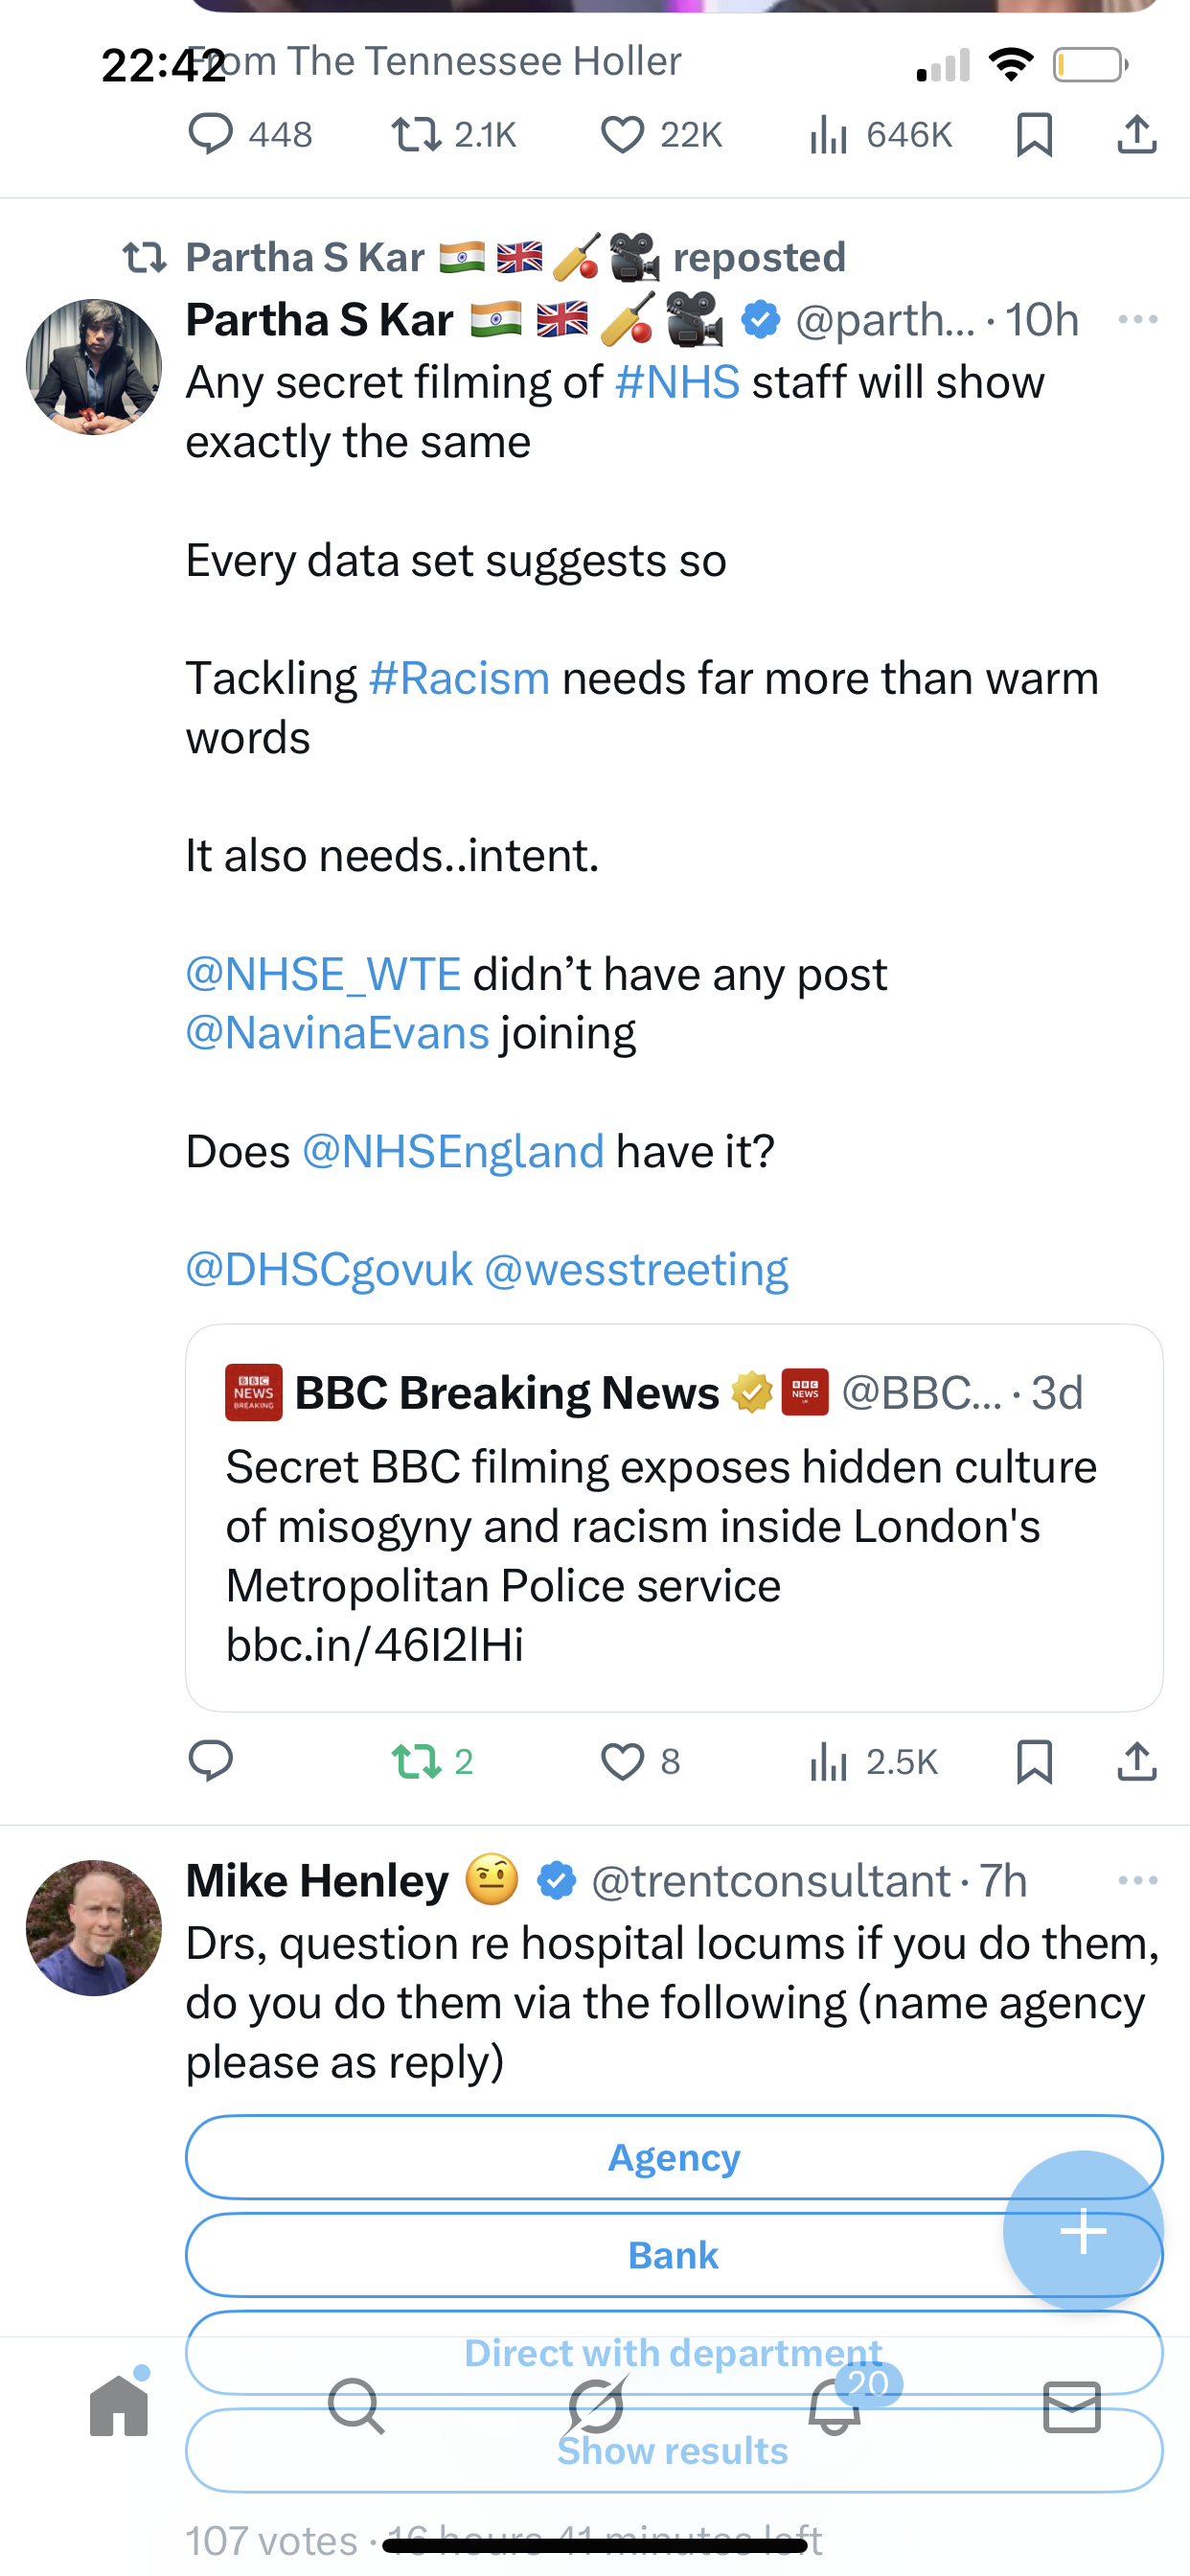The image size is (1190, 2576).
Task: Bookmark the Tennessee Holler post
Action: 1034,135
